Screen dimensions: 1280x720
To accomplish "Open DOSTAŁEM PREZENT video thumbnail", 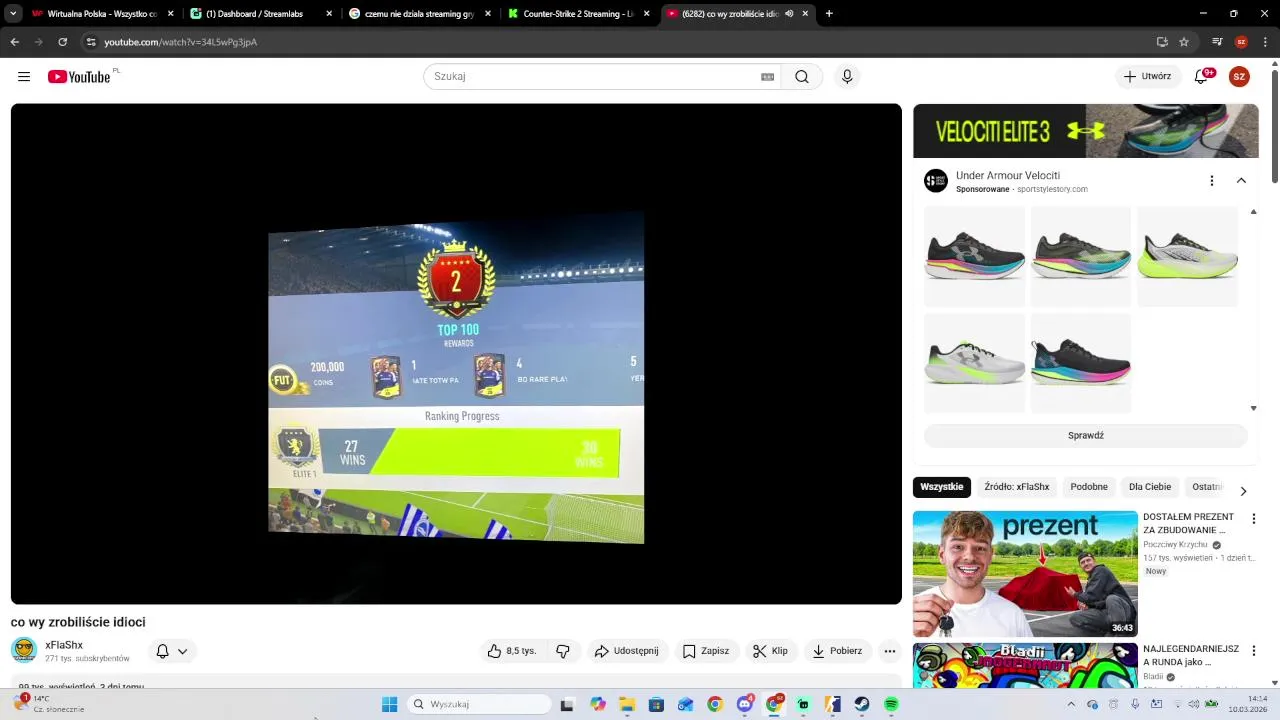I will (x=1025, y=574).
